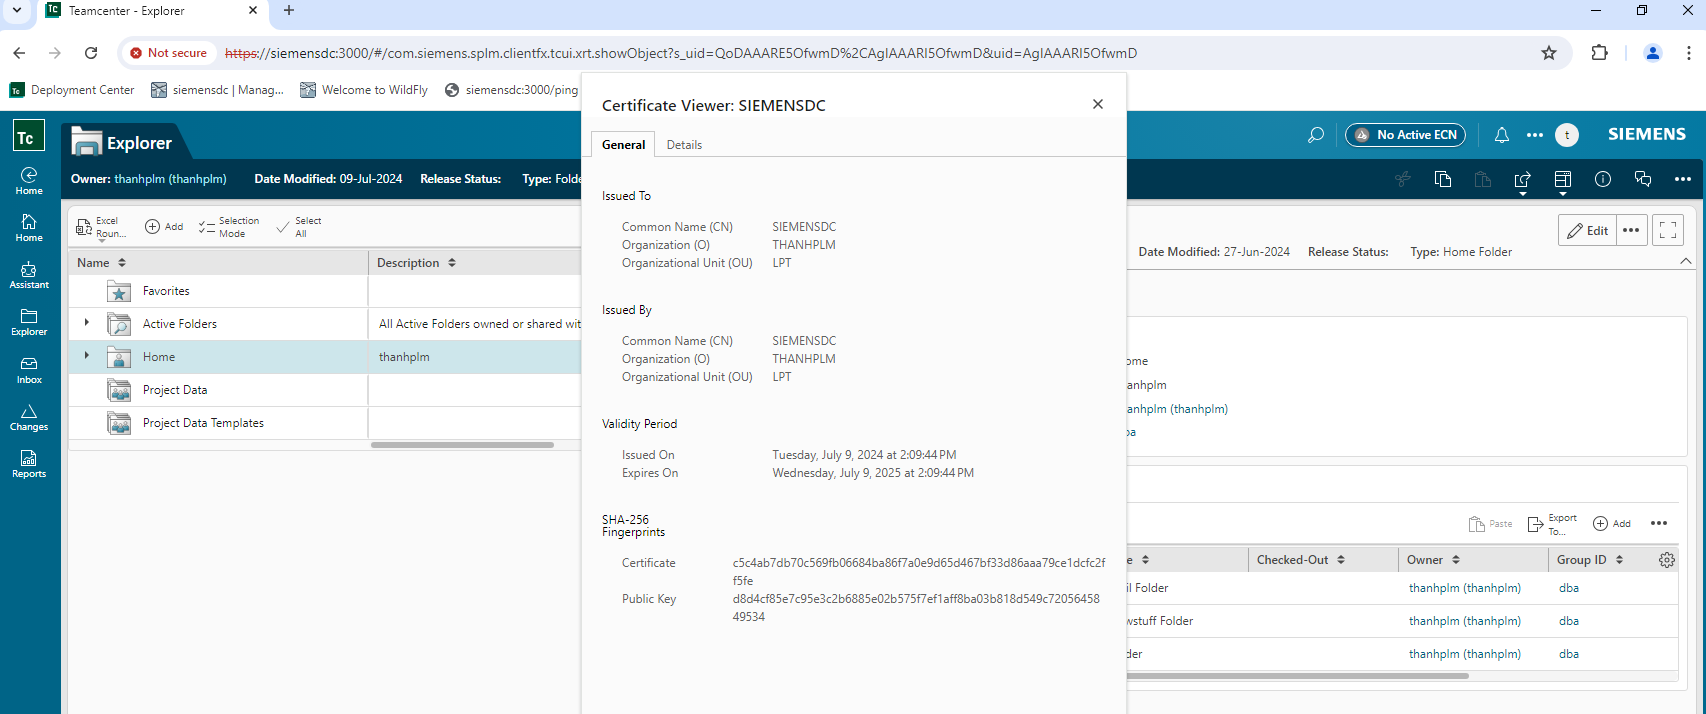1706x714 pixels.
Task: Open more options next to Edit
Action: tap(1631, 230)
